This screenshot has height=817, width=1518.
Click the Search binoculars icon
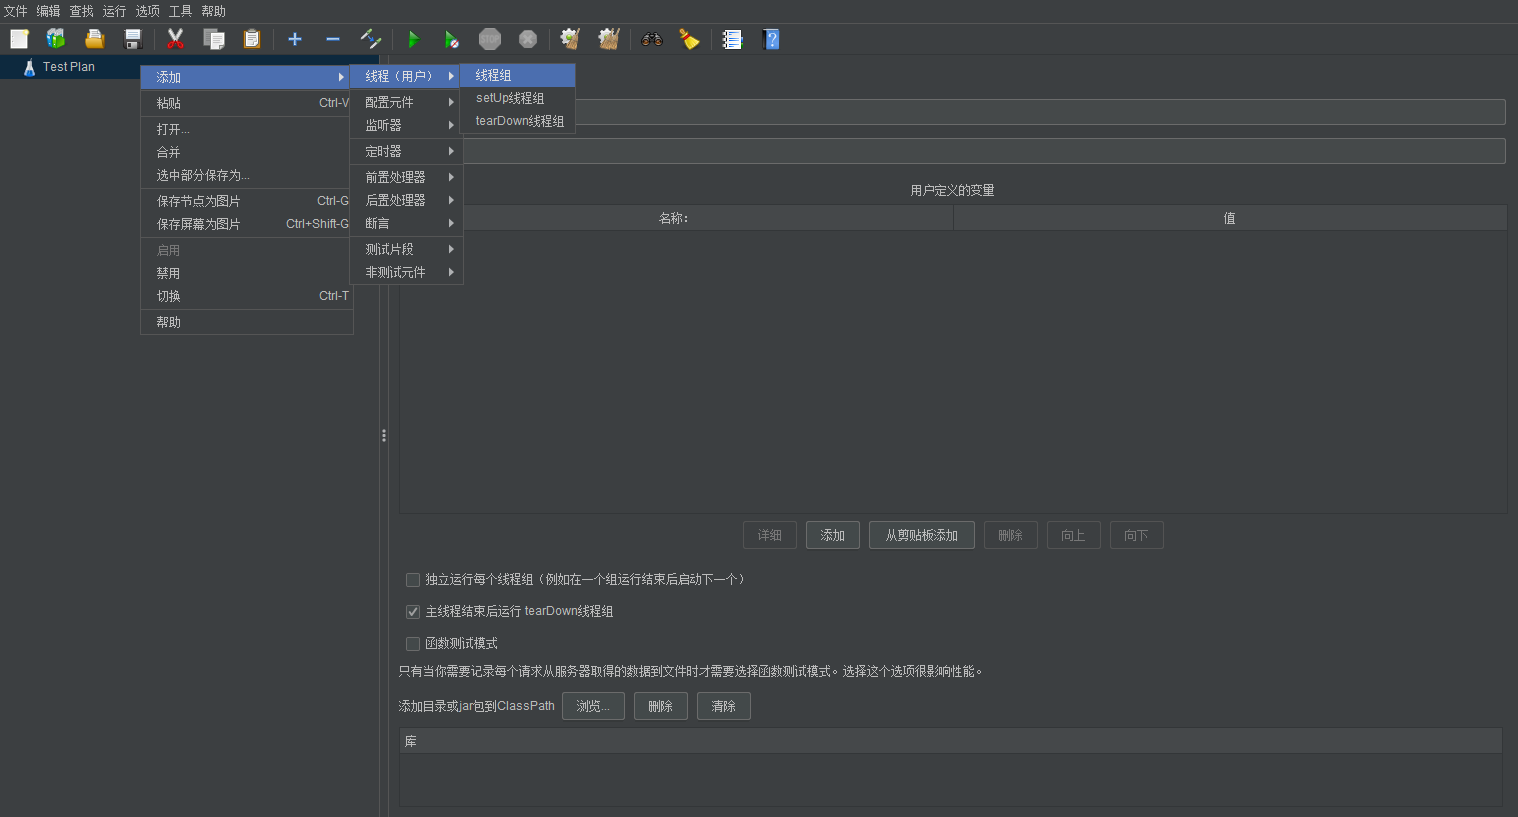click(x=652, y=39)
